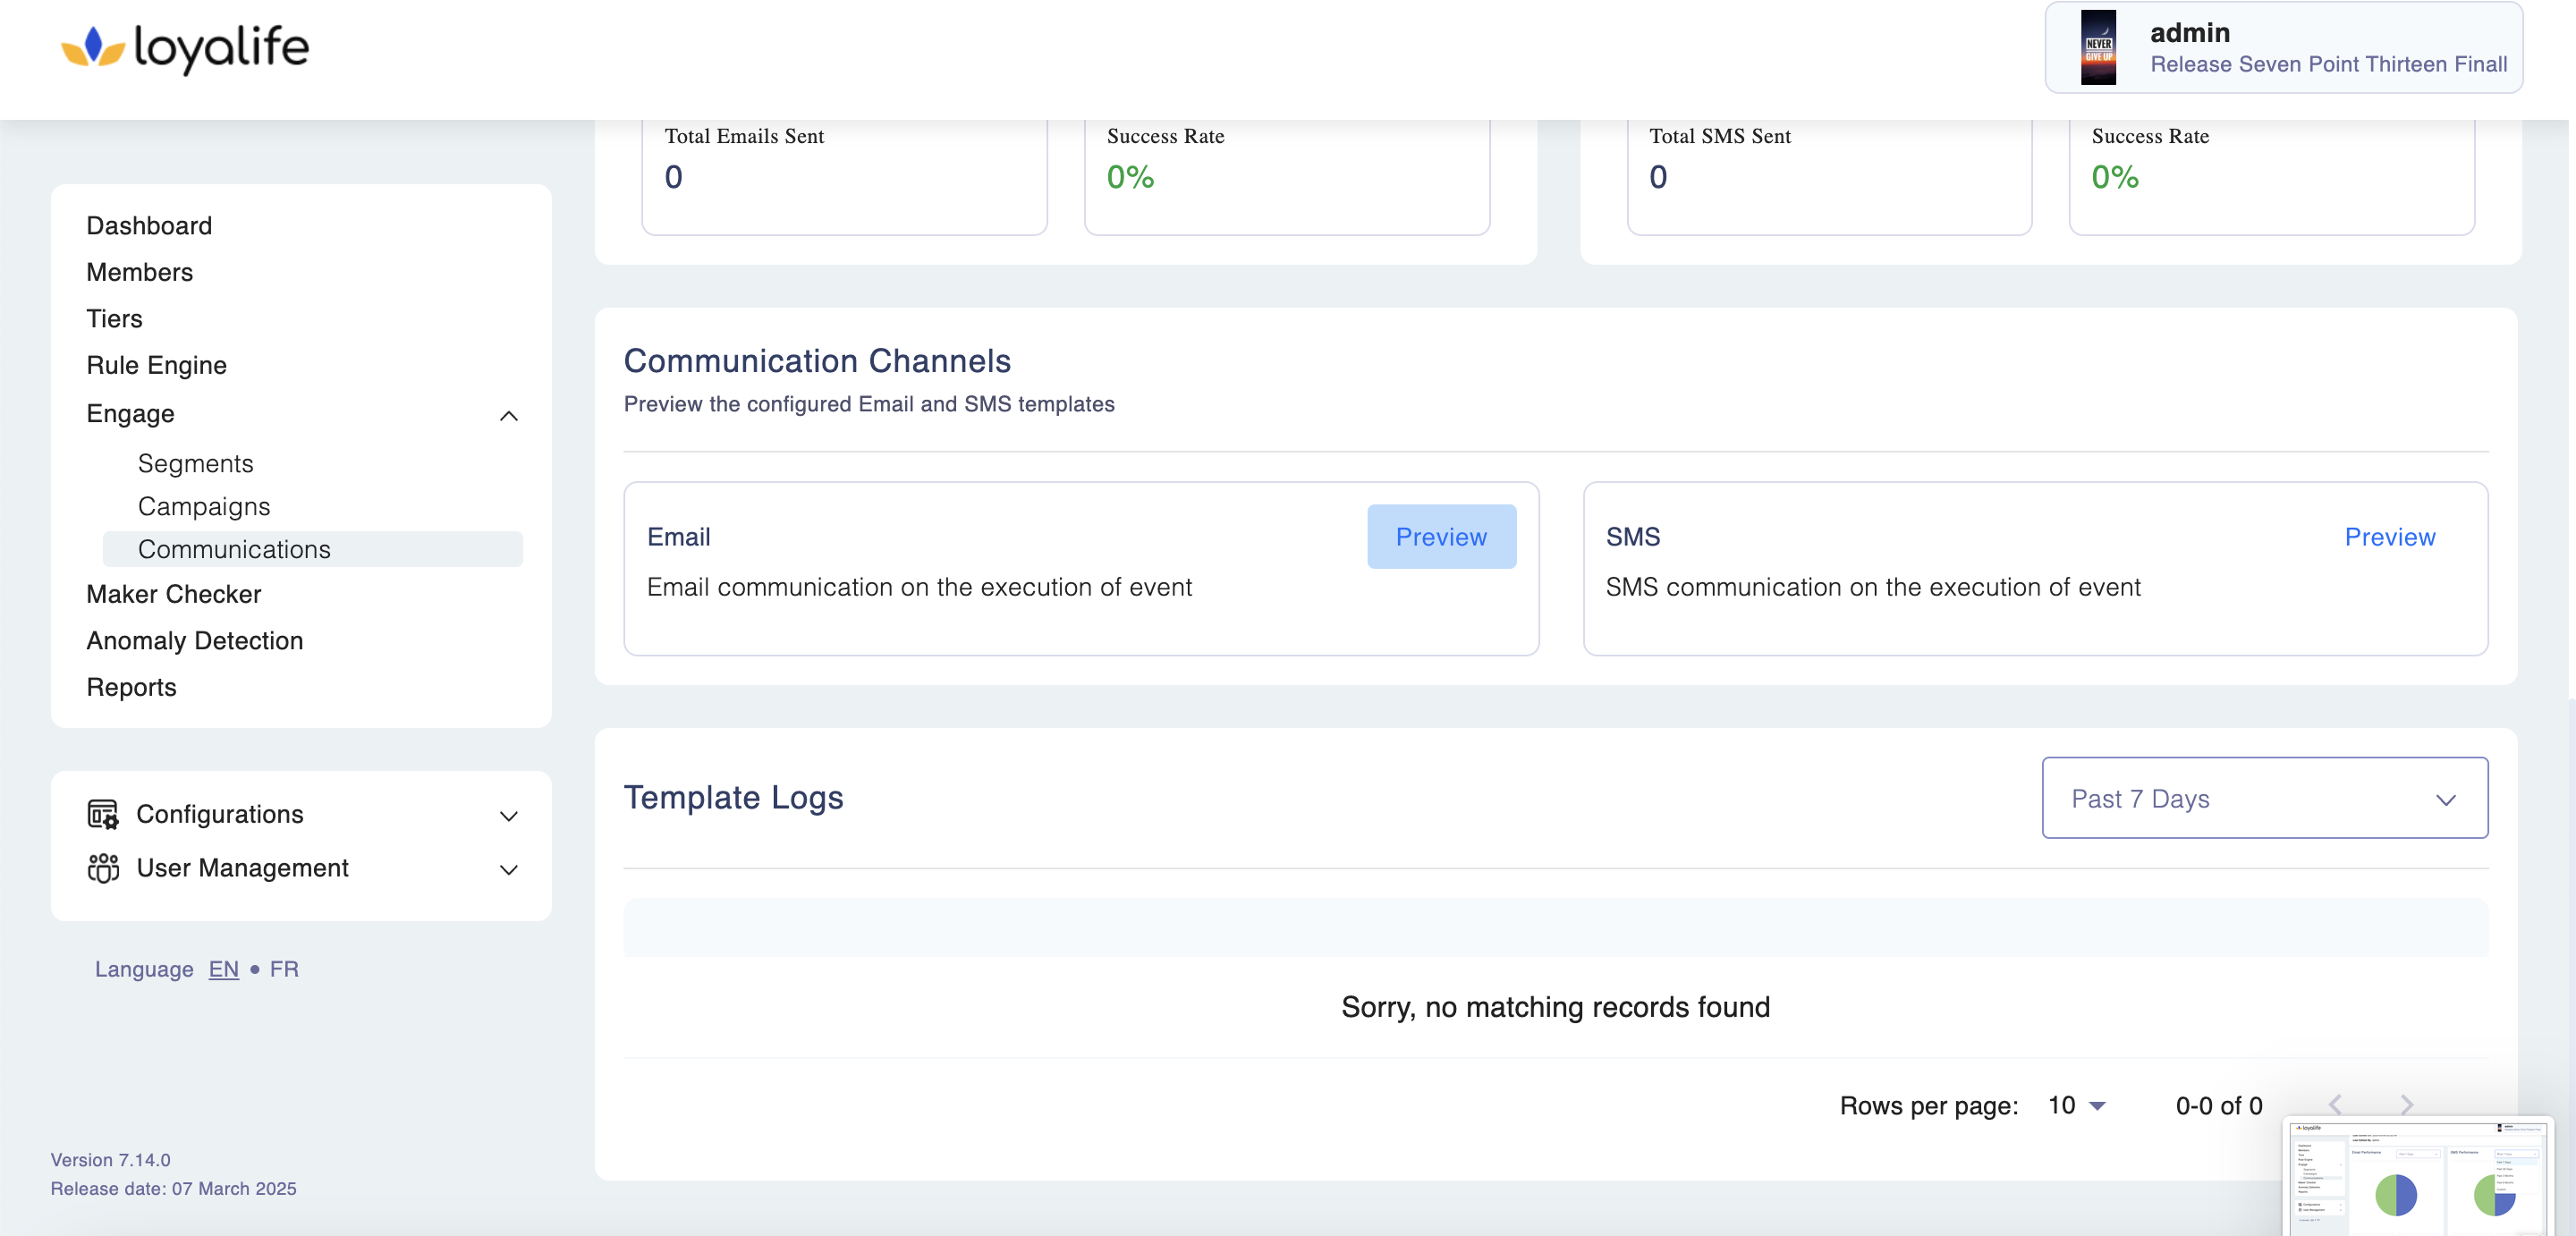Screen dimensions: 2576x1236
Task: Click the Configurations settings icon
Action: (102, 814)
